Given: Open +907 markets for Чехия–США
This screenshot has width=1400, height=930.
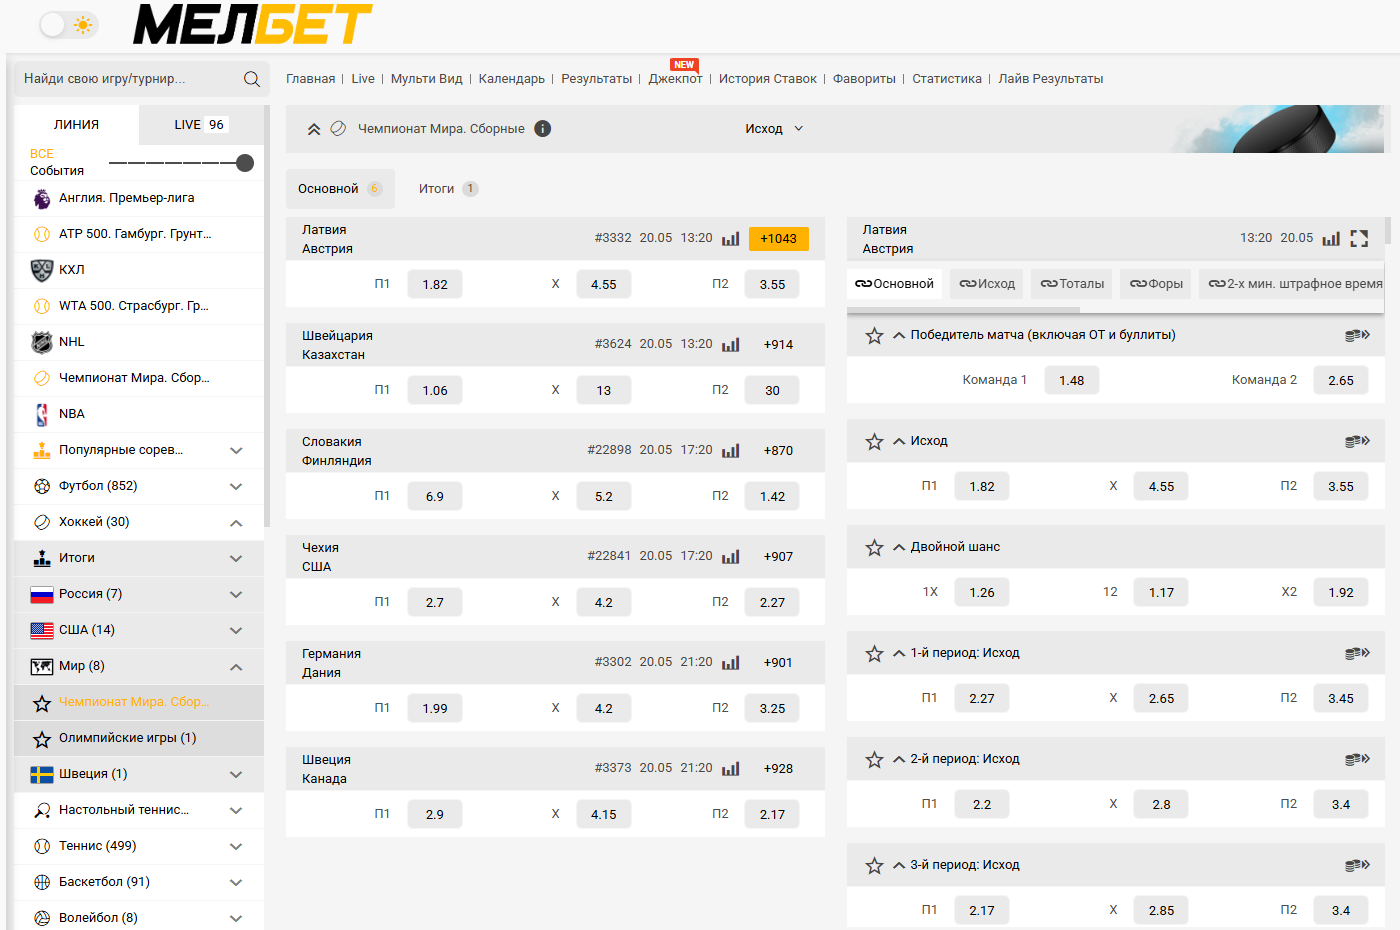Looking at the screenshot, I should point(778,556).
